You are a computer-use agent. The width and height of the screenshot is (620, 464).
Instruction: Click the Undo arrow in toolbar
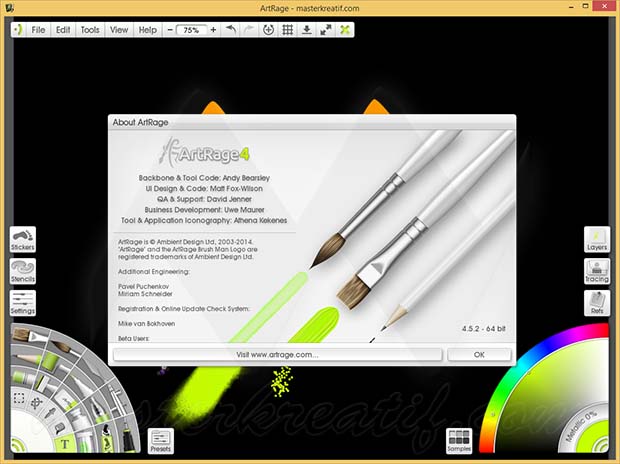click(231, 30)
